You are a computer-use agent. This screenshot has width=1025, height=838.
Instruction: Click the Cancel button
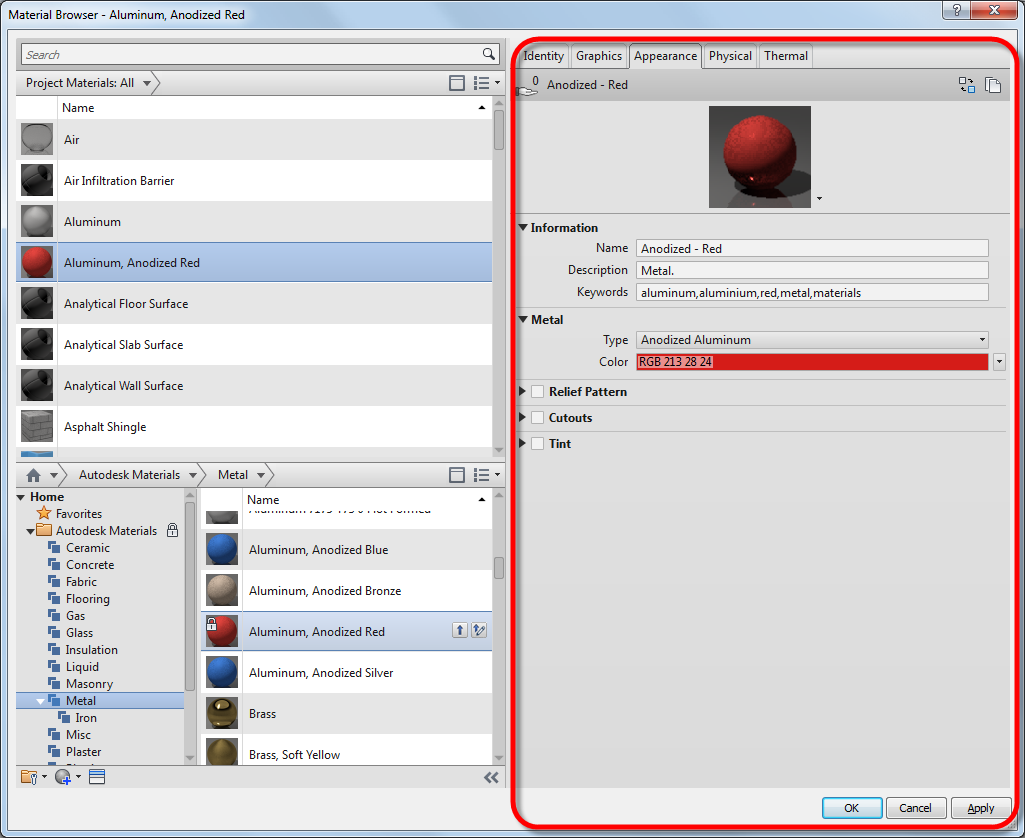point(915,808)
